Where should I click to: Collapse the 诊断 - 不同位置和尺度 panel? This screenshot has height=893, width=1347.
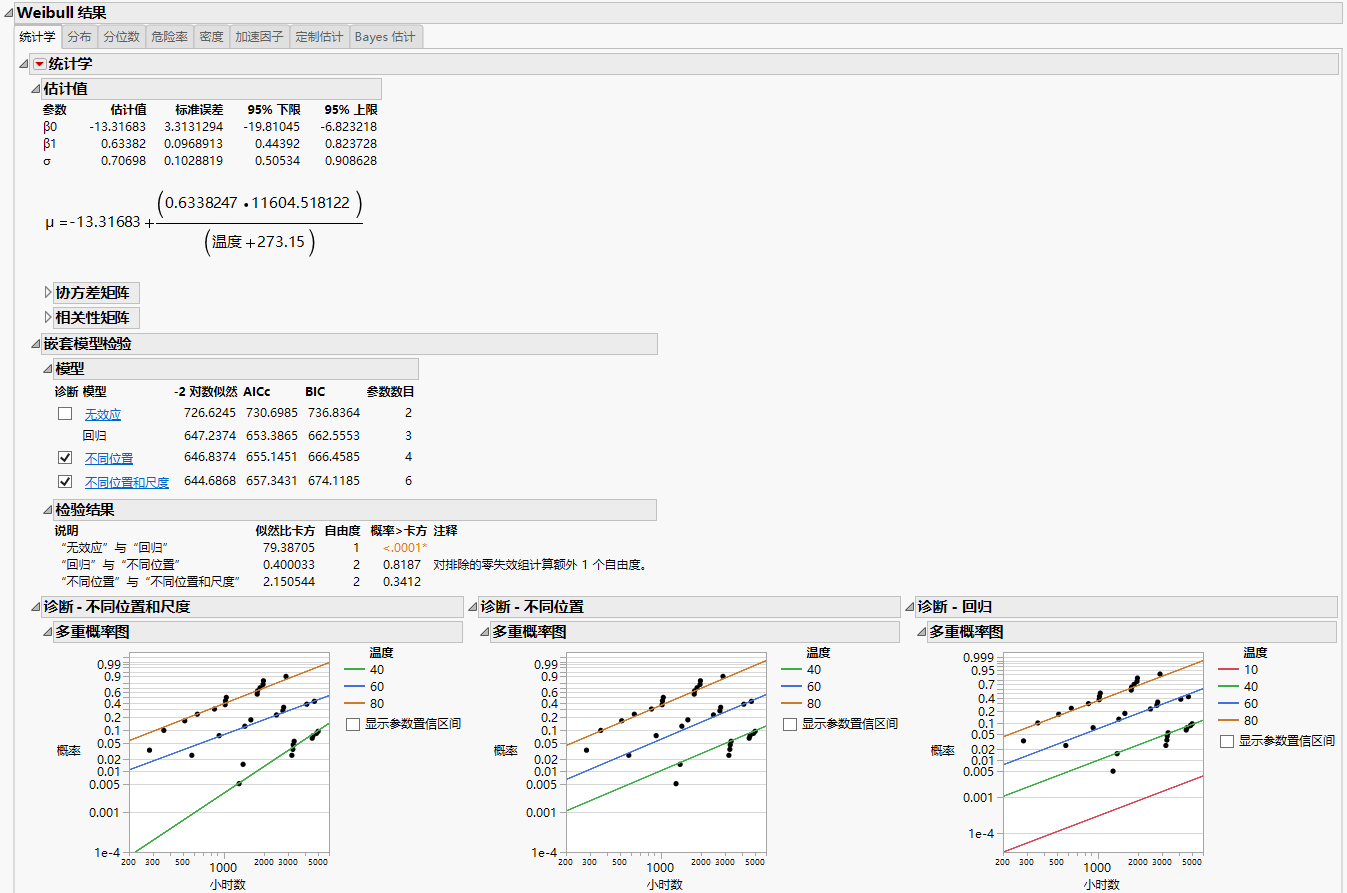[x=36, y=607]
